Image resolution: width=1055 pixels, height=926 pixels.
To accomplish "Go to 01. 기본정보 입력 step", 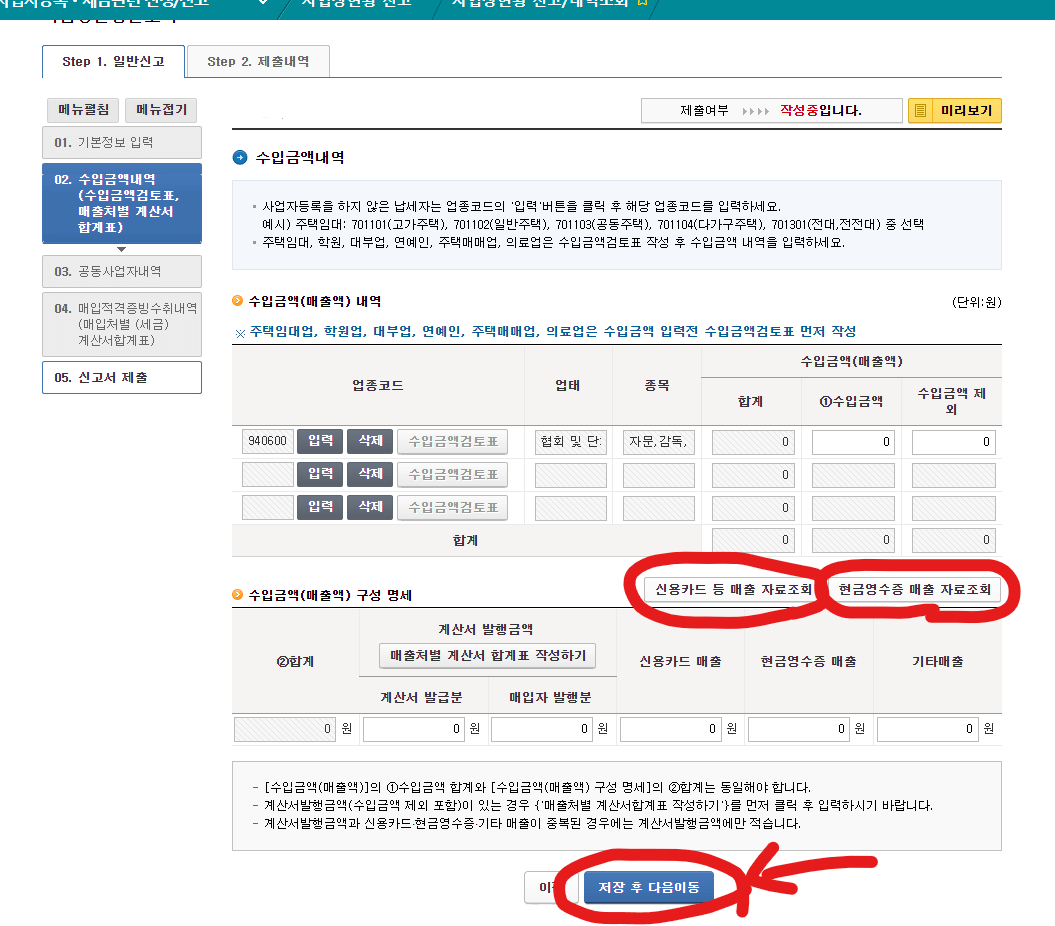I will point(121,142).
